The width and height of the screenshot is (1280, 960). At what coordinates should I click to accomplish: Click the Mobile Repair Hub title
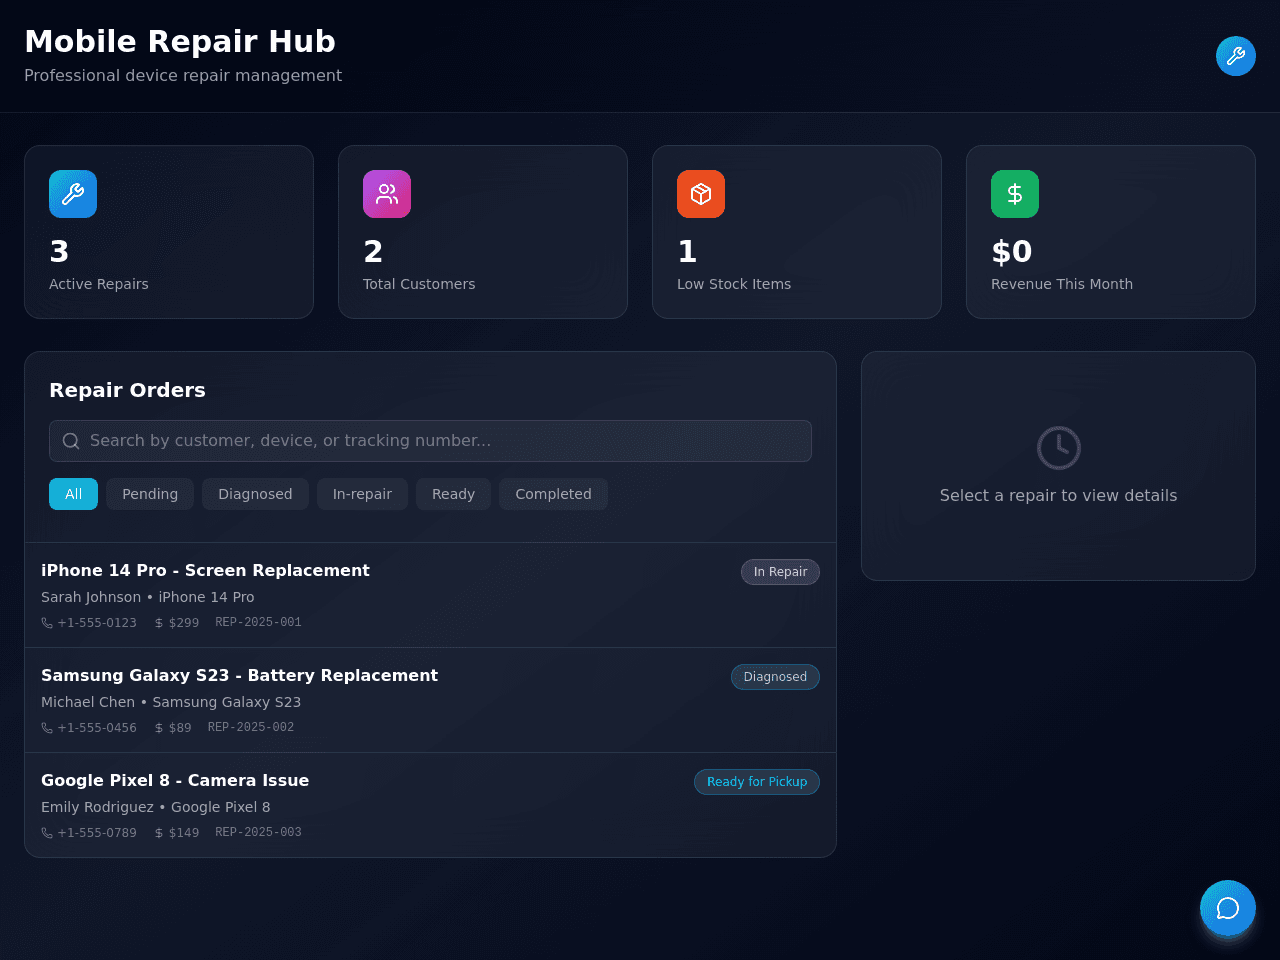pos(180,41)
